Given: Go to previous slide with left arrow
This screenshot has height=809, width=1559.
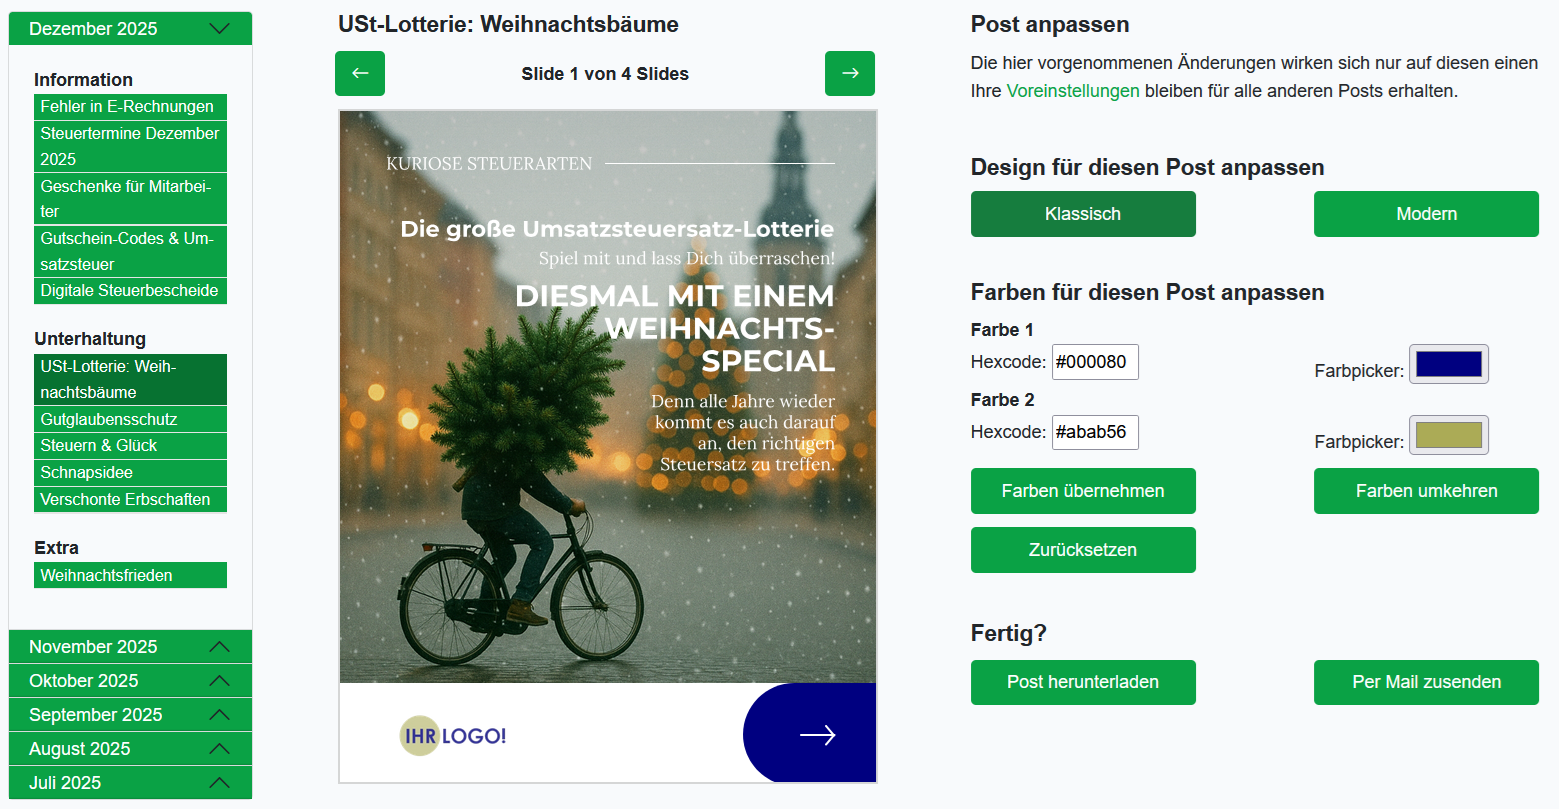Looking at the screenshot, I should [360, 73].
